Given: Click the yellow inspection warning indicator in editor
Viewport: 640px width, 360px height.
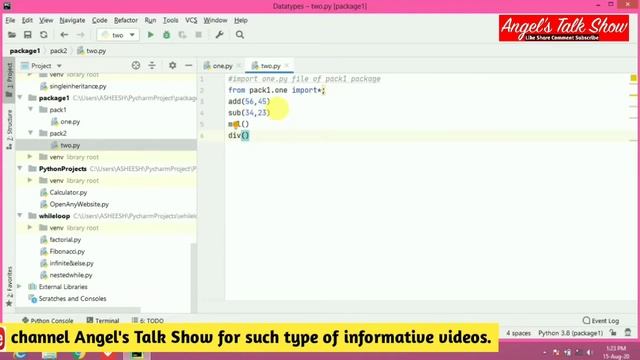Looking at the screenshot, I should tap(633, 78).
